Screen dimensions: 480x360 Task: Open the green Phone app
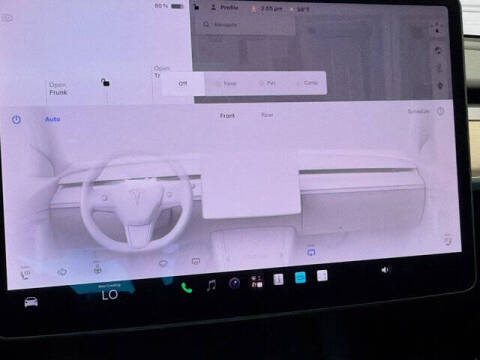(x=186, y=287)
